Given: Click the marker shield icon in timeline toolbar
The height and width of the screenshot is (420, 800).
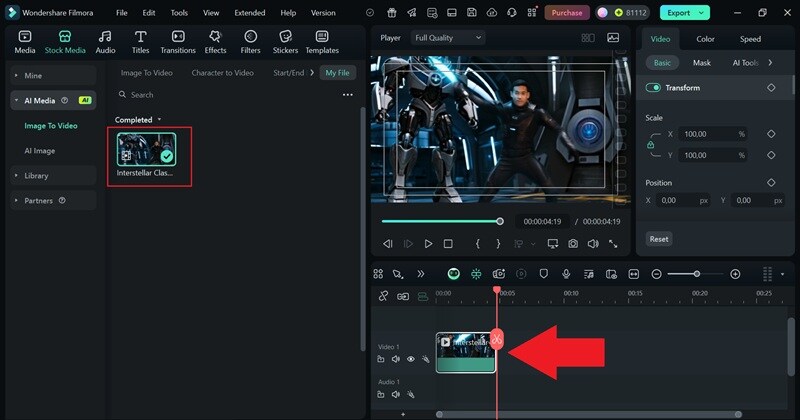Looking at the screenshot, I should pyautogui.click(x=543, y=274).
